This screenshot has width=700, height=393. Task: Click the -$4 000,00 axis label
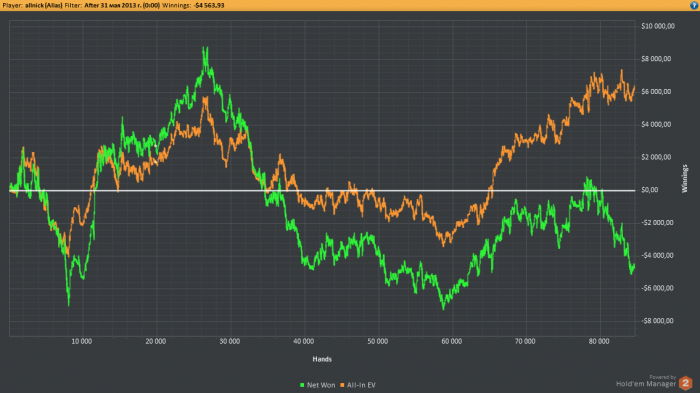(657, 255)
